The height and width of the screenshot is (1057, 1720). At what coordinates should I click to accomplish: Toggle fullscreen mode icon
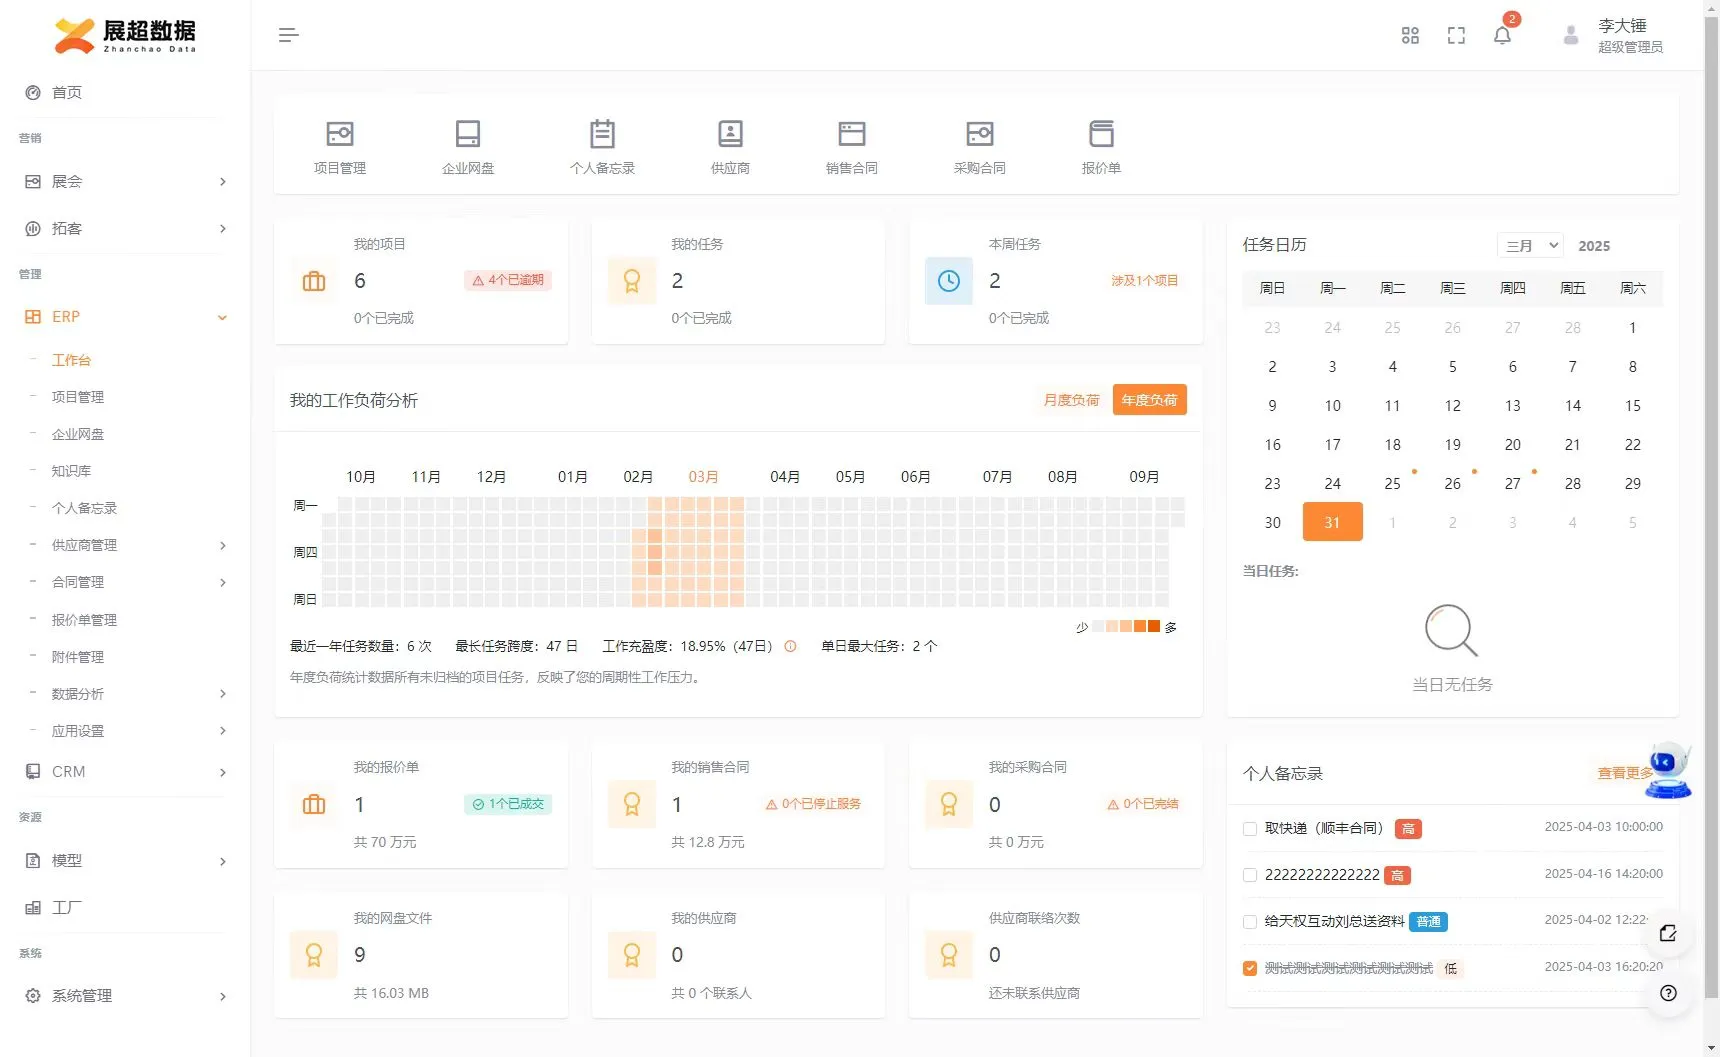tap(1456, 35)
